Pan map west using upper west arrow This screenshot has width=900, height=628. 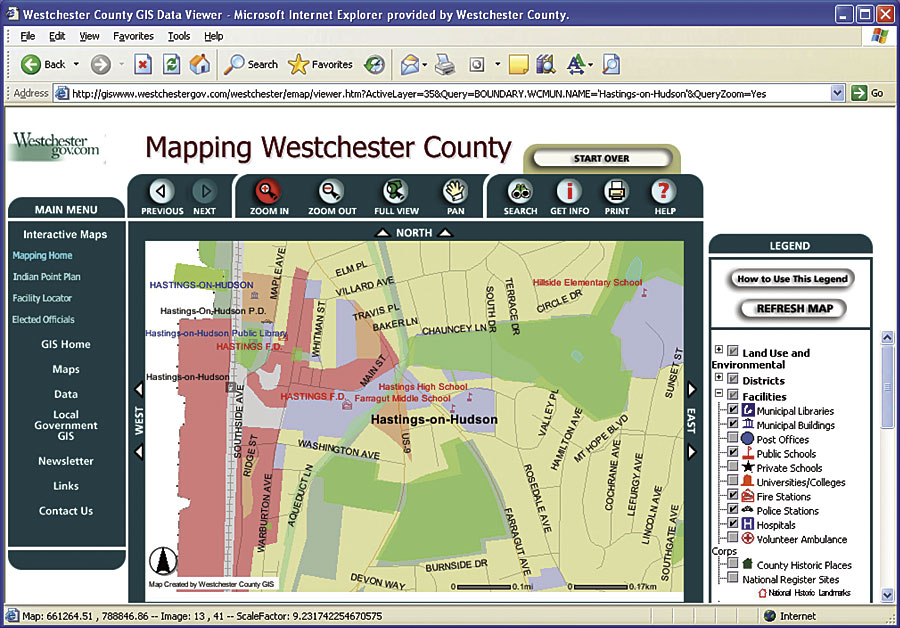pos(138,389)
